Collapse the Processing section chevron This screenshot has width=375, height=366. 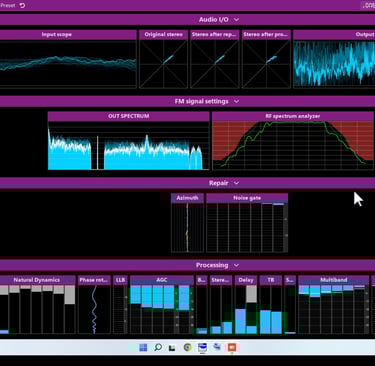tap(236, 265)
